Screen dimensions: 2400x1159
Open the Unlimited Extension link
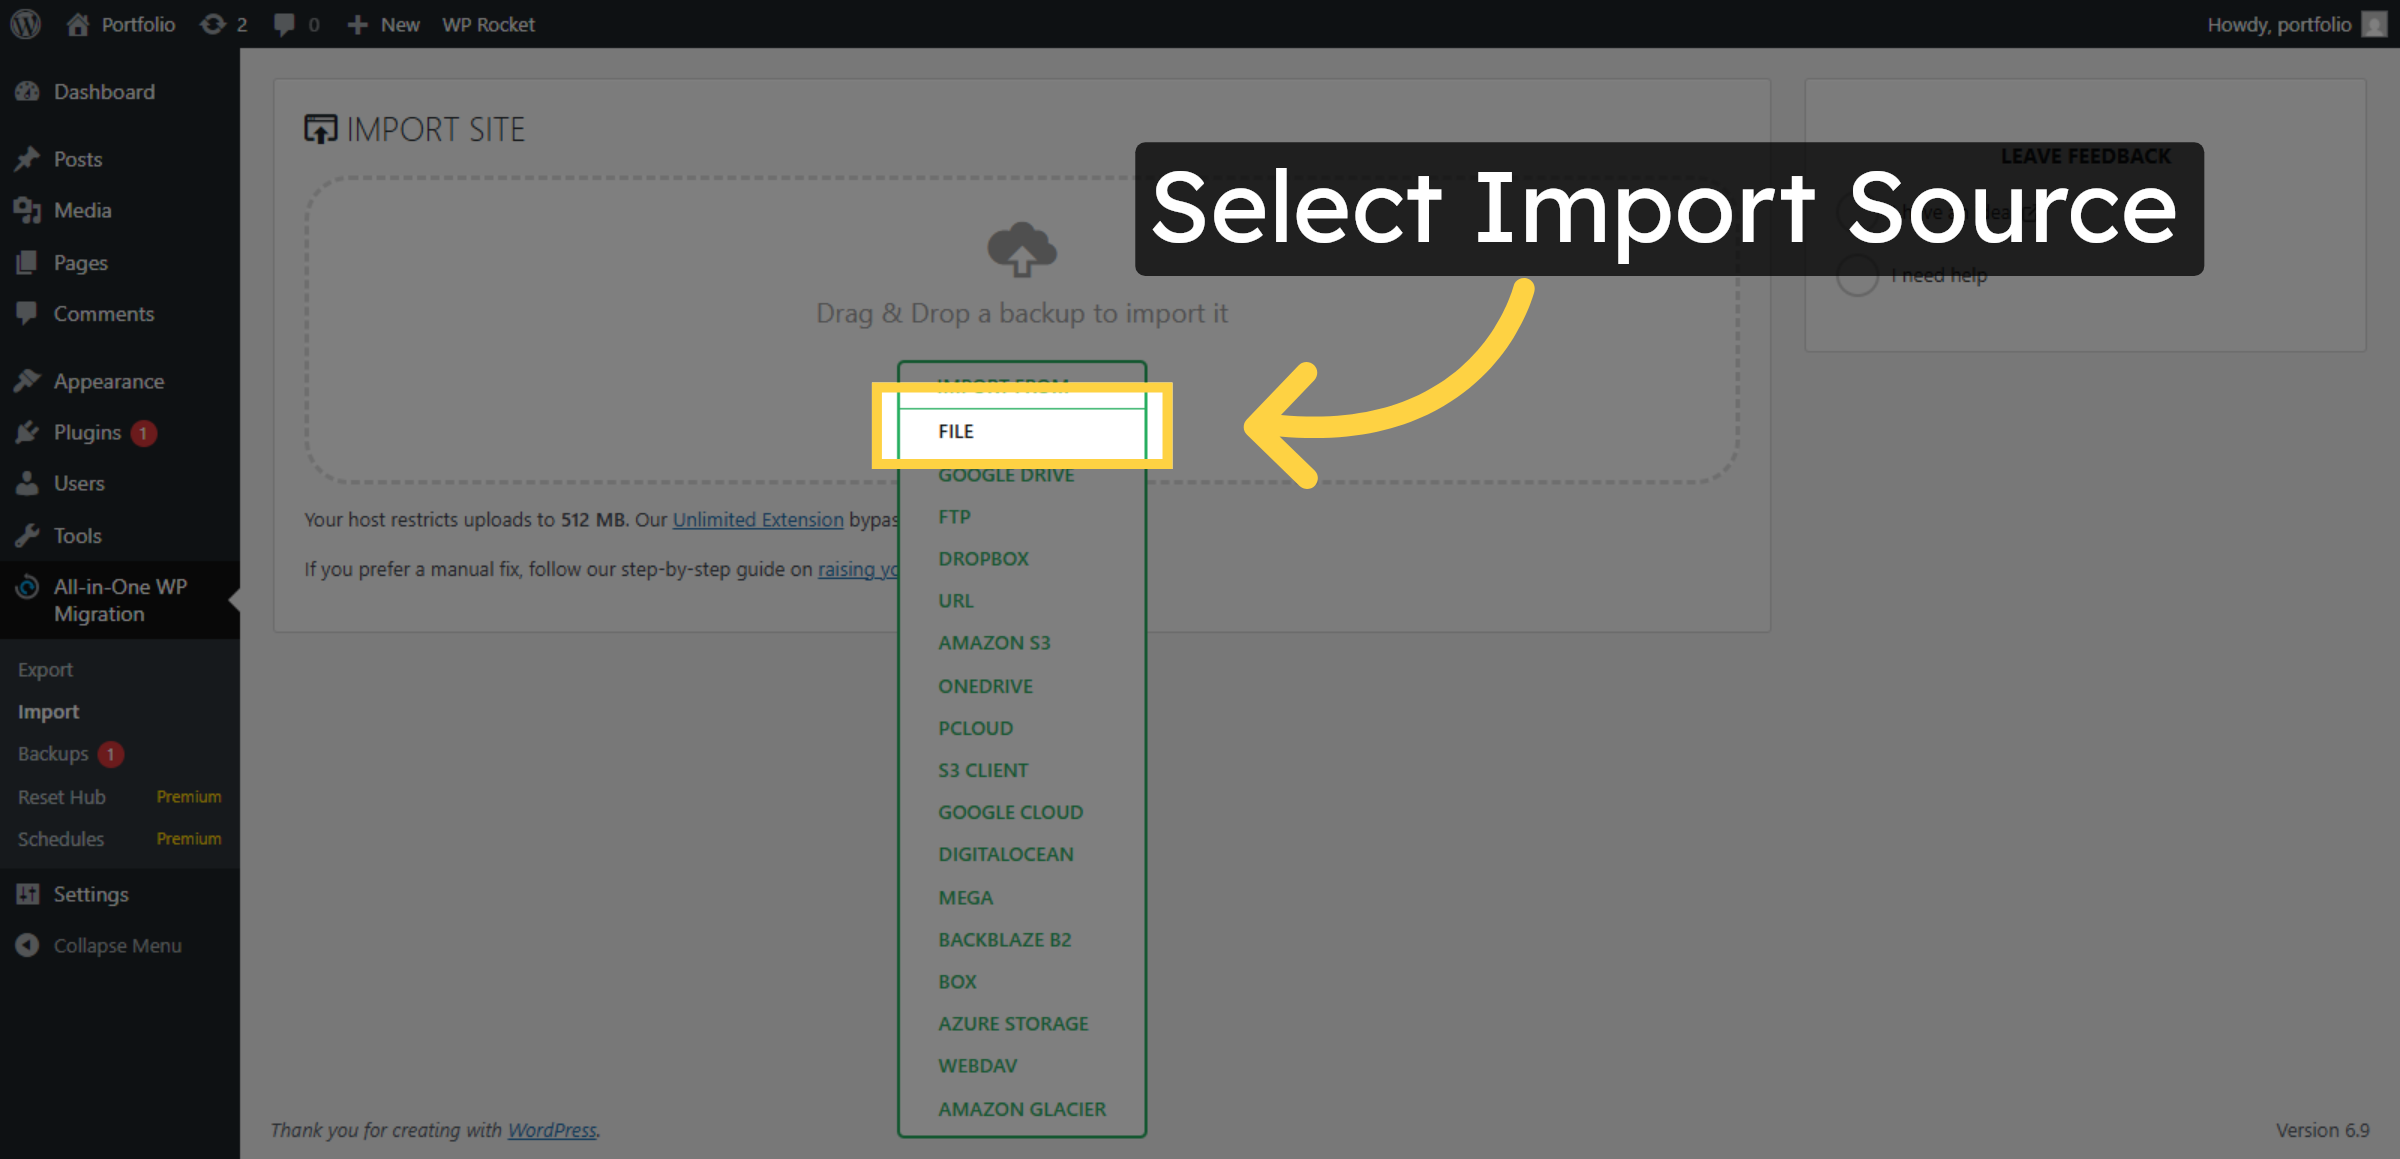(x=758, y=519)
